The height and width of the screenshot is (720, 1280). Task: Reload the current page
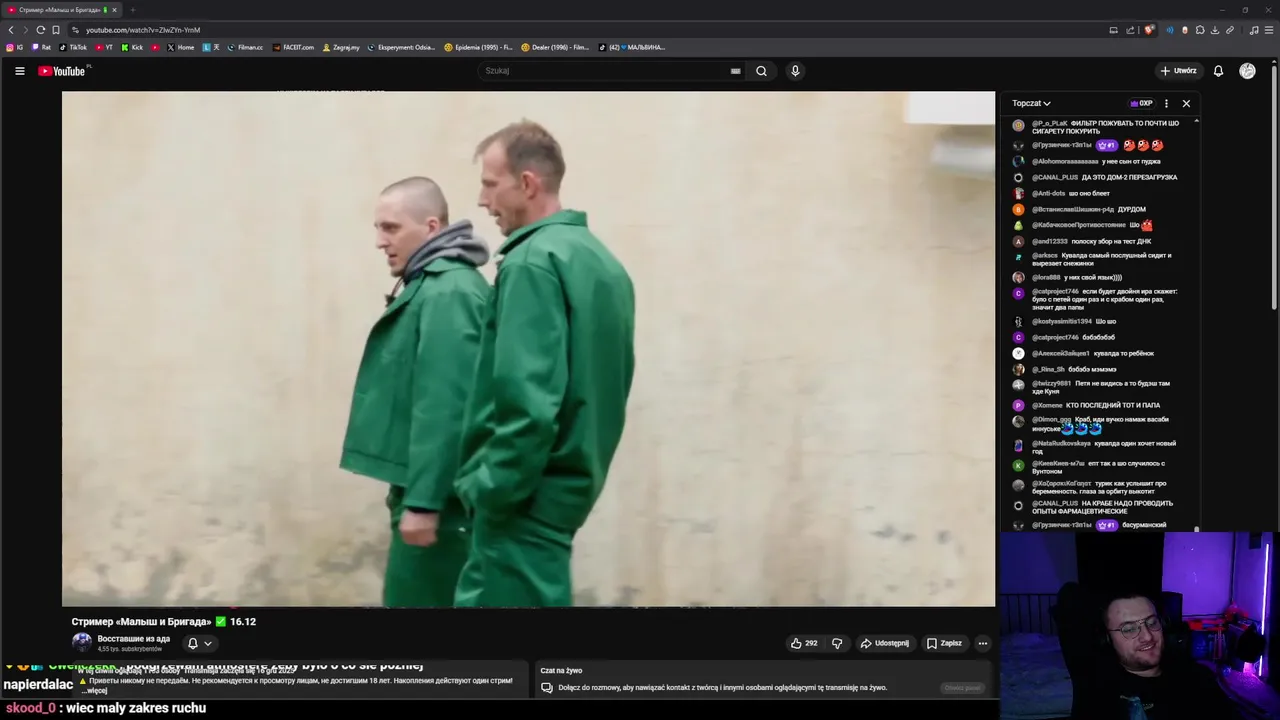40,30
